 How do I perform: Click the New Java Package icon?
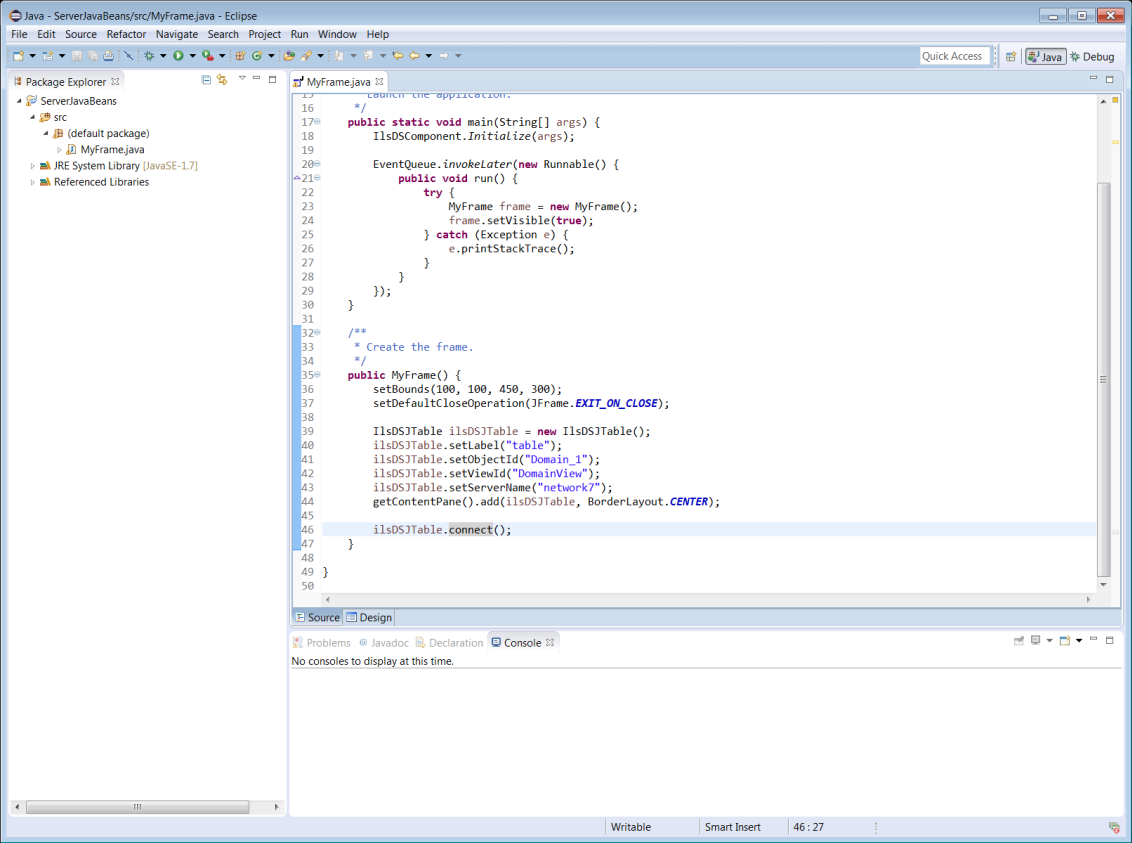(x=240, y=56)
